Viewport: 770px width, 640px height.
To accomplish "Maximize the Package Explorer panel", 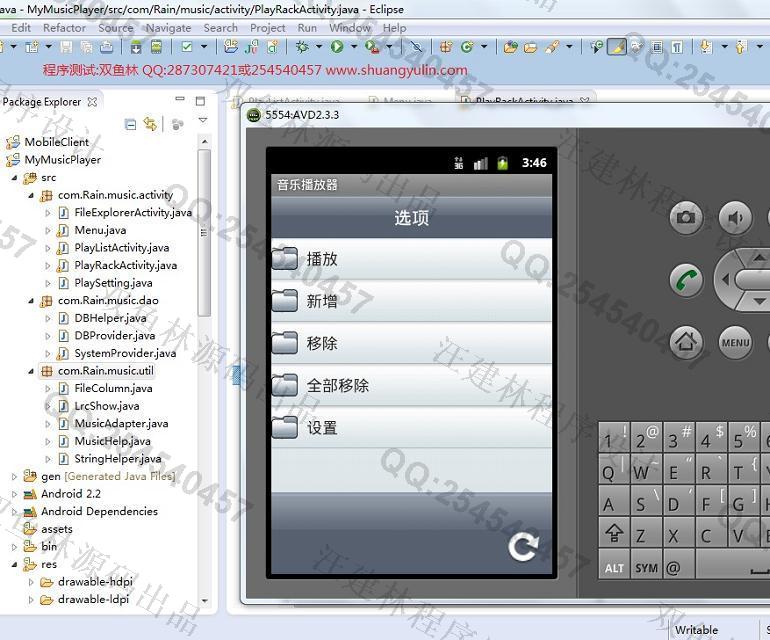I will [200, 101].
